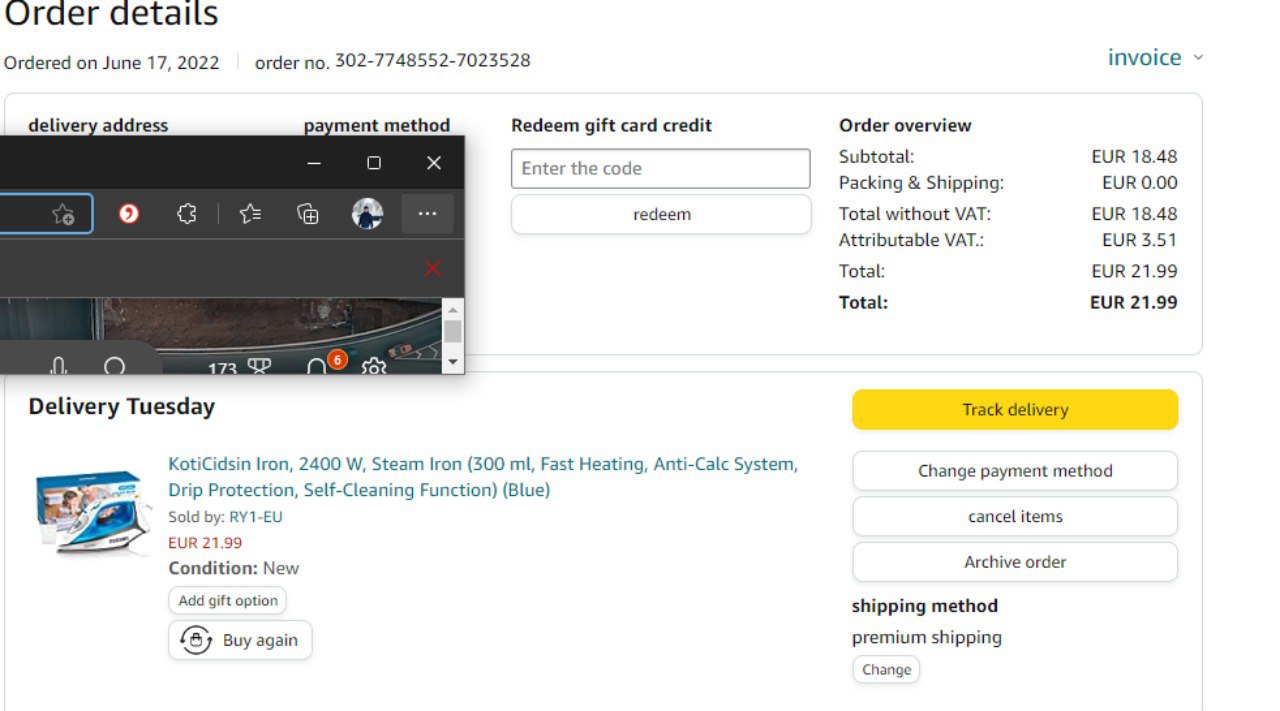Click the yellow Track delivery button
The height and width of the screenshot is (711, 1280).
click(1014, 410)
